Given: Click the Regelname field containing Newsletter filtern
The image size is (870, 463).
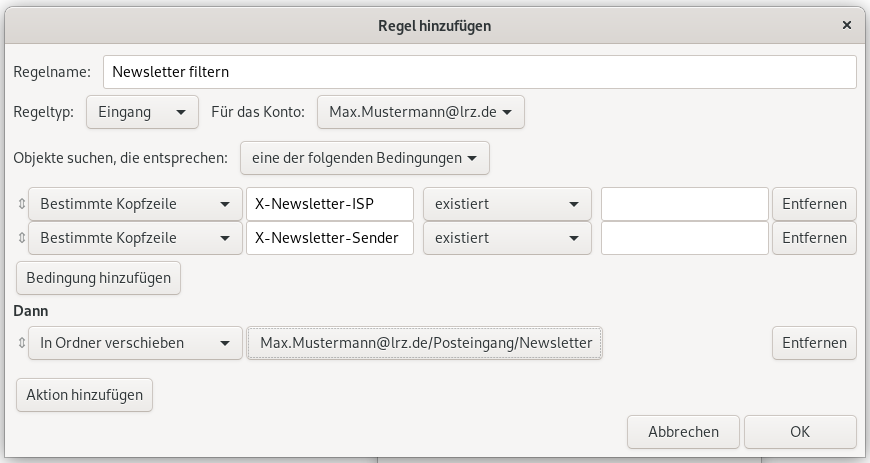Looking at the screenshot, I should point(479,72).
